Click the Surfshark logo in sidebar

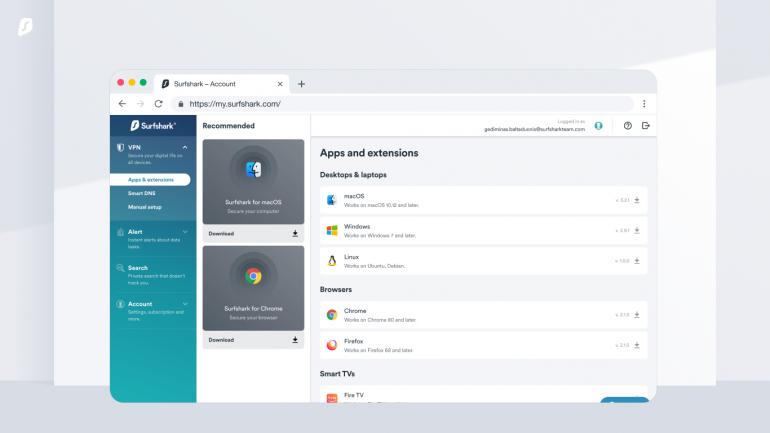pos(153,126)
